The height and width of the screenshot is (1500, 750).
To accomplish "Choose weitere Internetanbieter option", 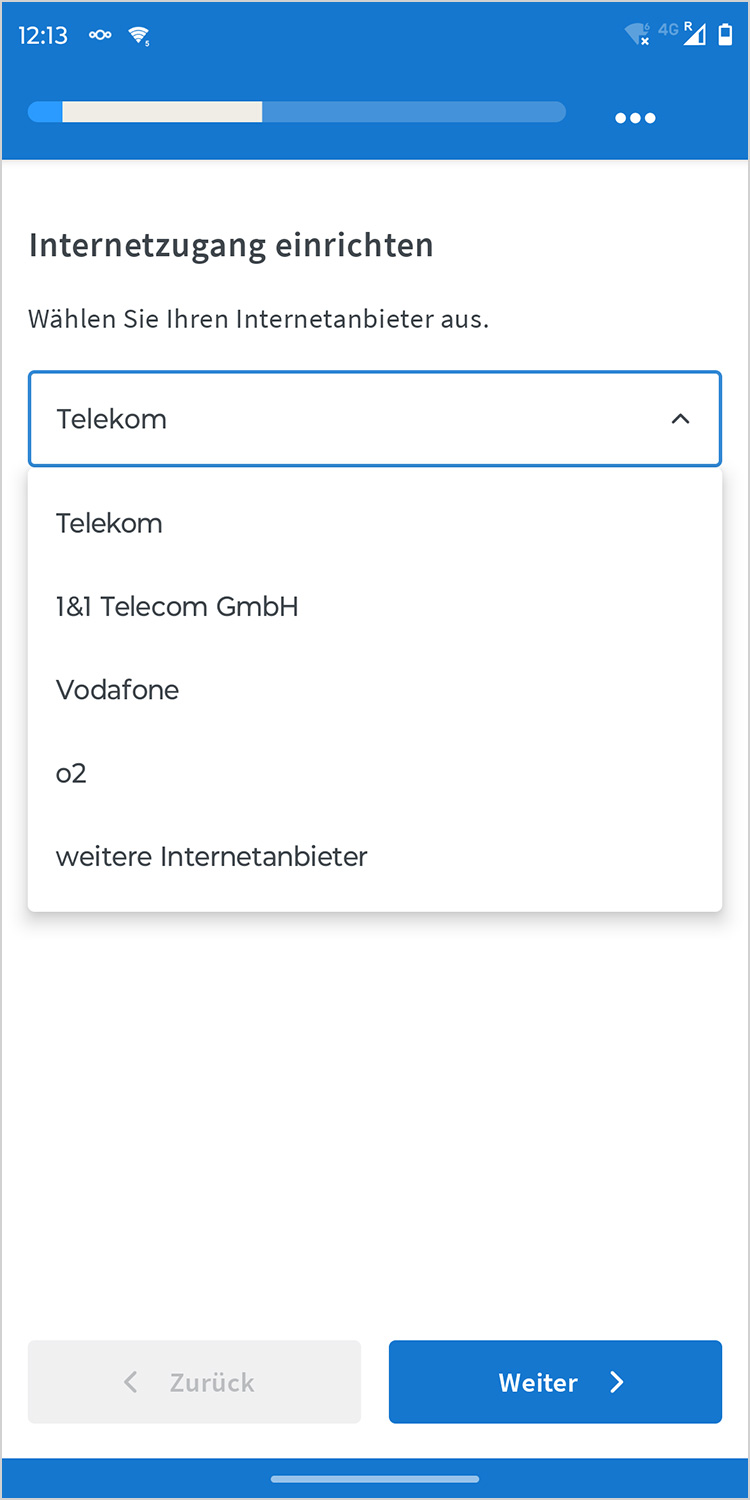I will (212, 857).
